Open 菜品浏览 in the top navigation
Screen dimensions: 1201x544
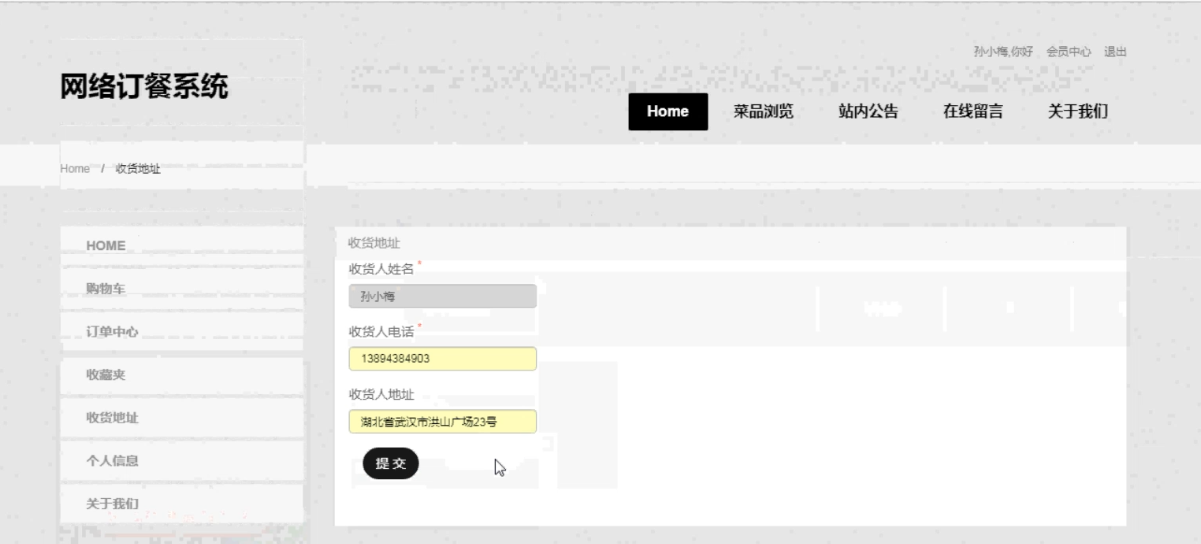[763, 112]
